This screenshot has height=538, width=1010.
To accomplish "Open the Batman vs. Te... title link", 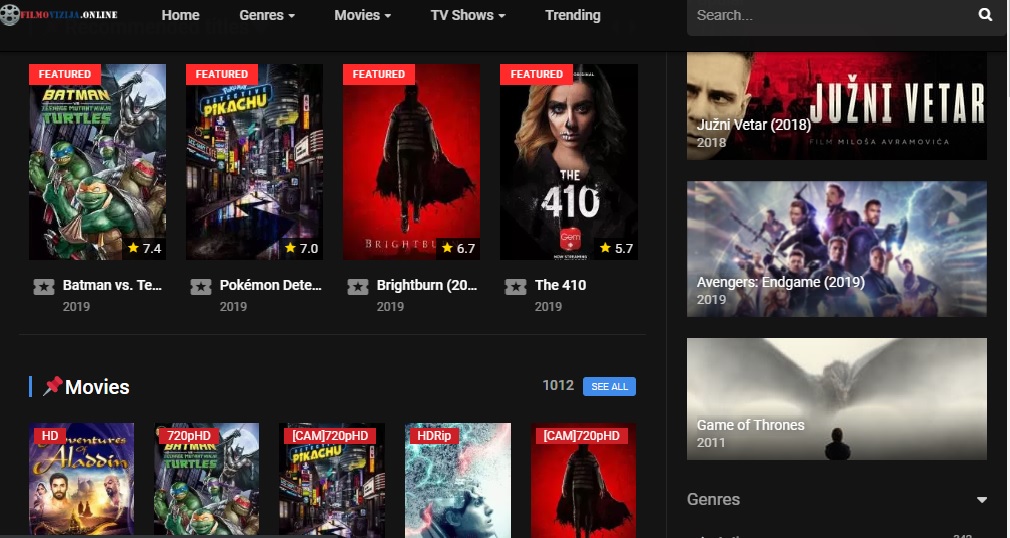I will pyautogui.click(x=112, y=285).
